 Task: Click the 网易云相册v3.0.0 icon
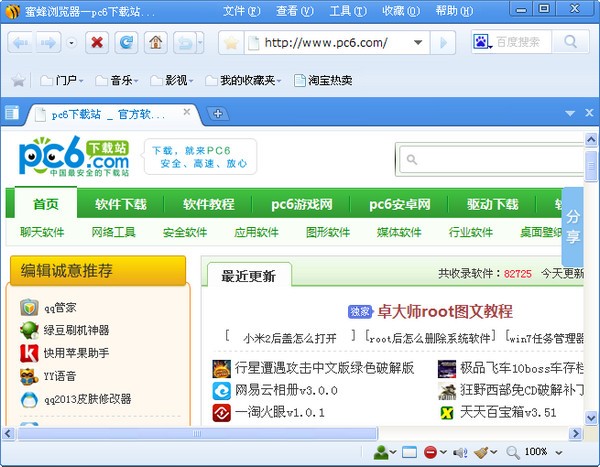pyautogui.click(x=222, y=390)
